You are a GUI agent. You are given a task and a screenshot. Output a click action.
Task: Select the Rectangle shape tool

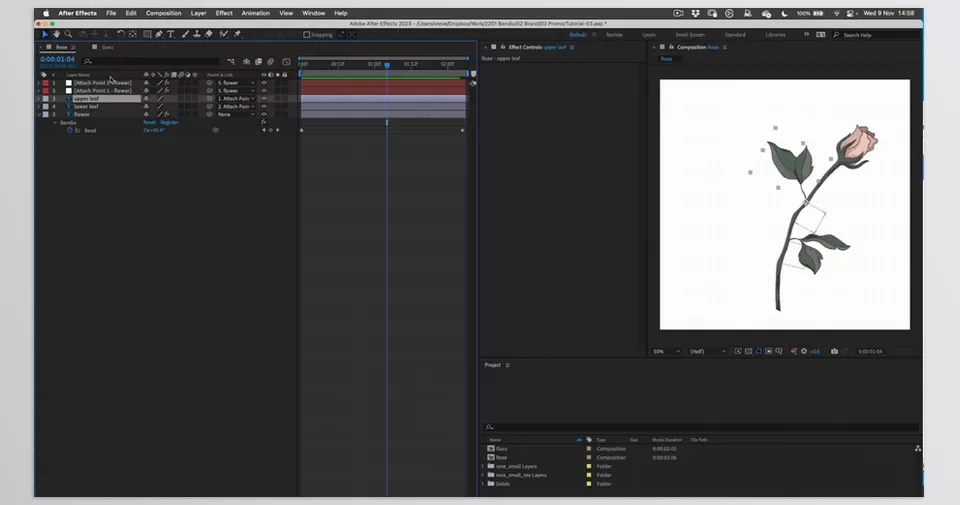(x=148, y=34)
